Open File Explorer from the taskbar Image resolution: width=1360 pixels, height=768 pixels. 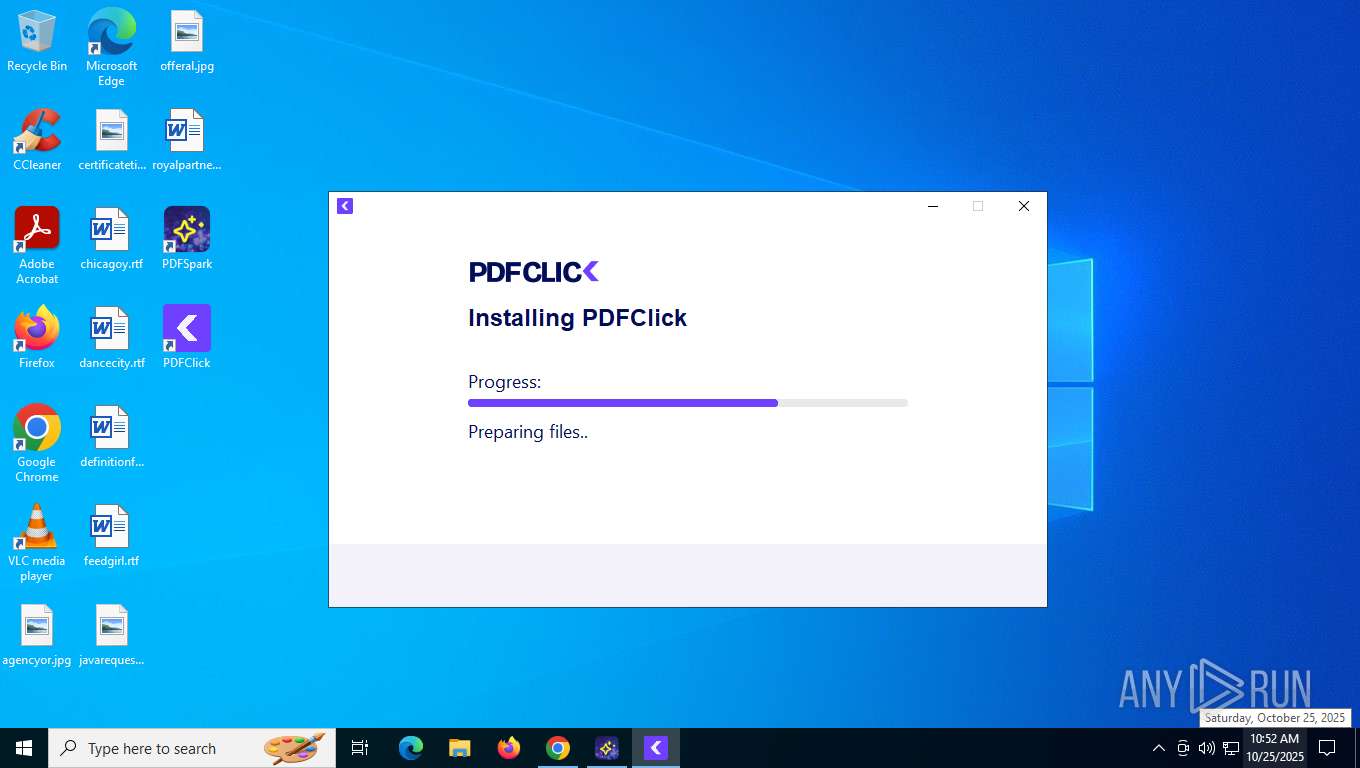point(459,748)
